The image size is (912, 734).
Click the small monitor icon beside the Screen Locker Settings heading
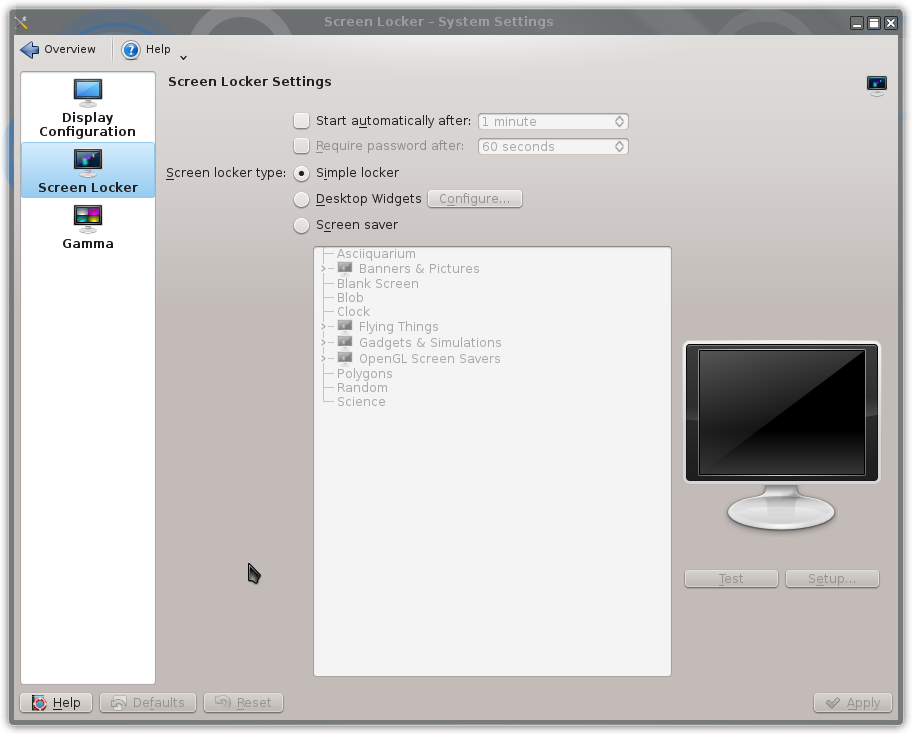(877, 85)
